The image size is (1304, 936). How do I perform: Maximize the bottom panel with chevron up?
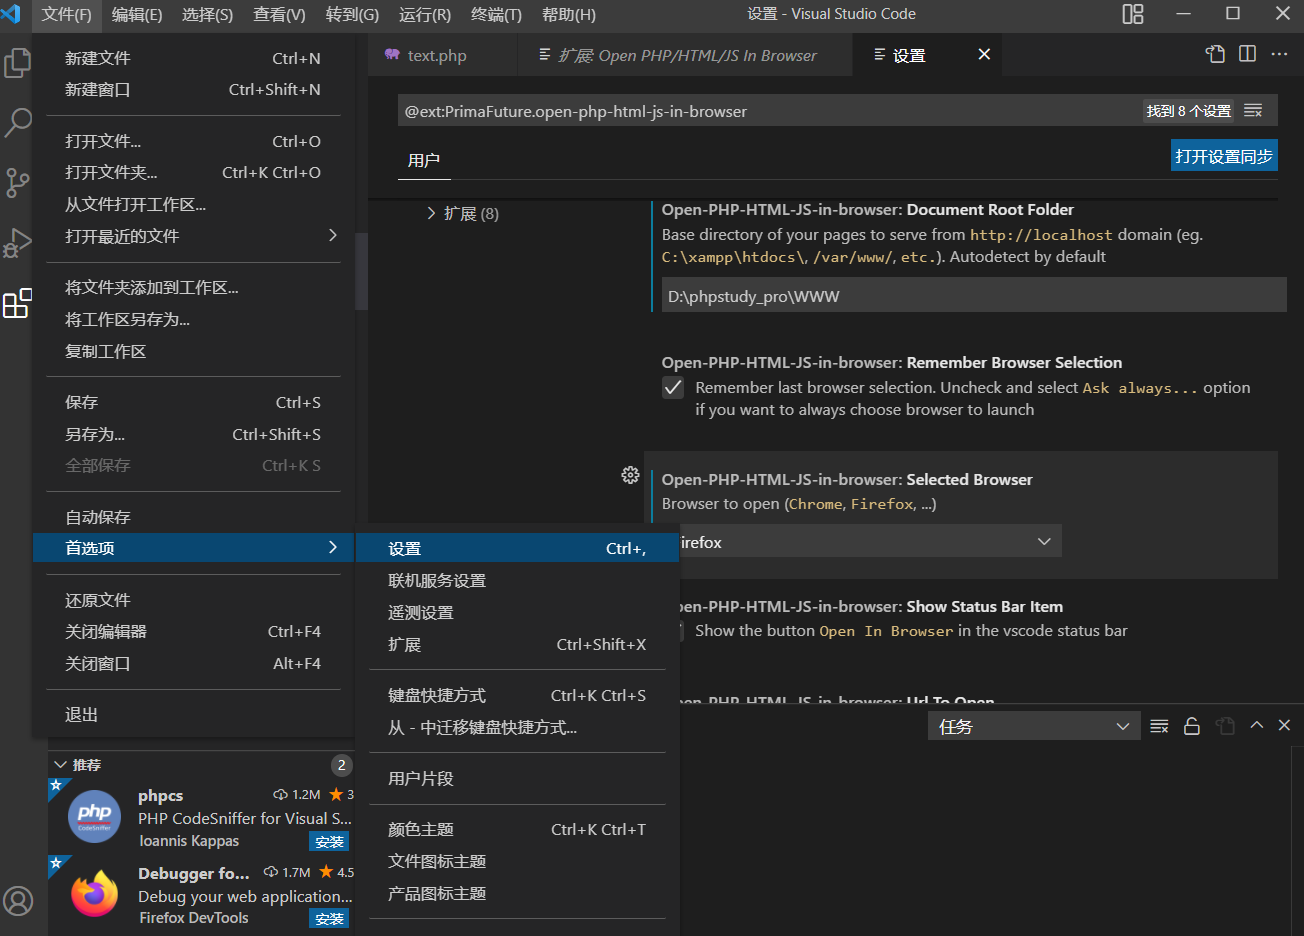click(x=1257, y=725)
